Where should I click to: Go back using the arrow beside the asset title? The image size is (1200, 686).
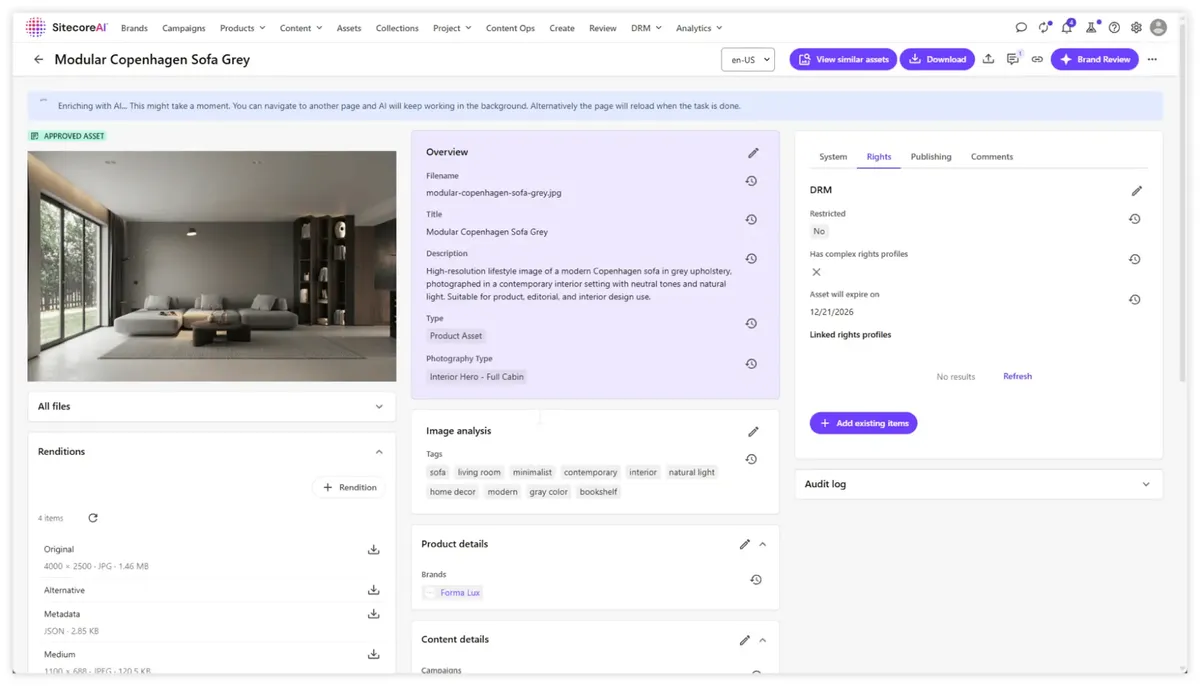click(x=39, y=60)
